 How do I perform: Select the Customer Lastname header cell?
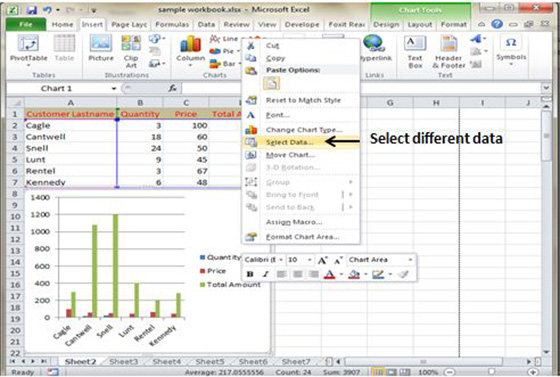click(70, 114)
